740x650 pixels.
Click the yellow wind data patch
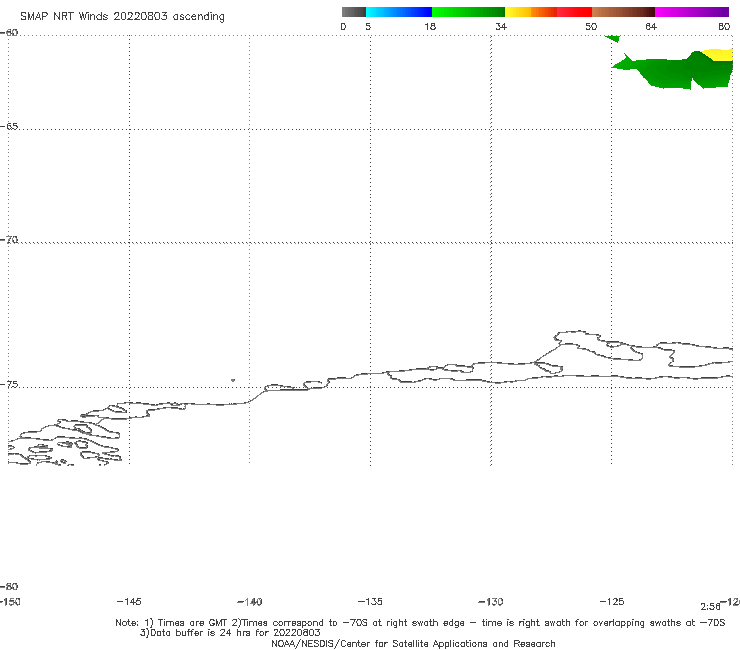(720, 54)
